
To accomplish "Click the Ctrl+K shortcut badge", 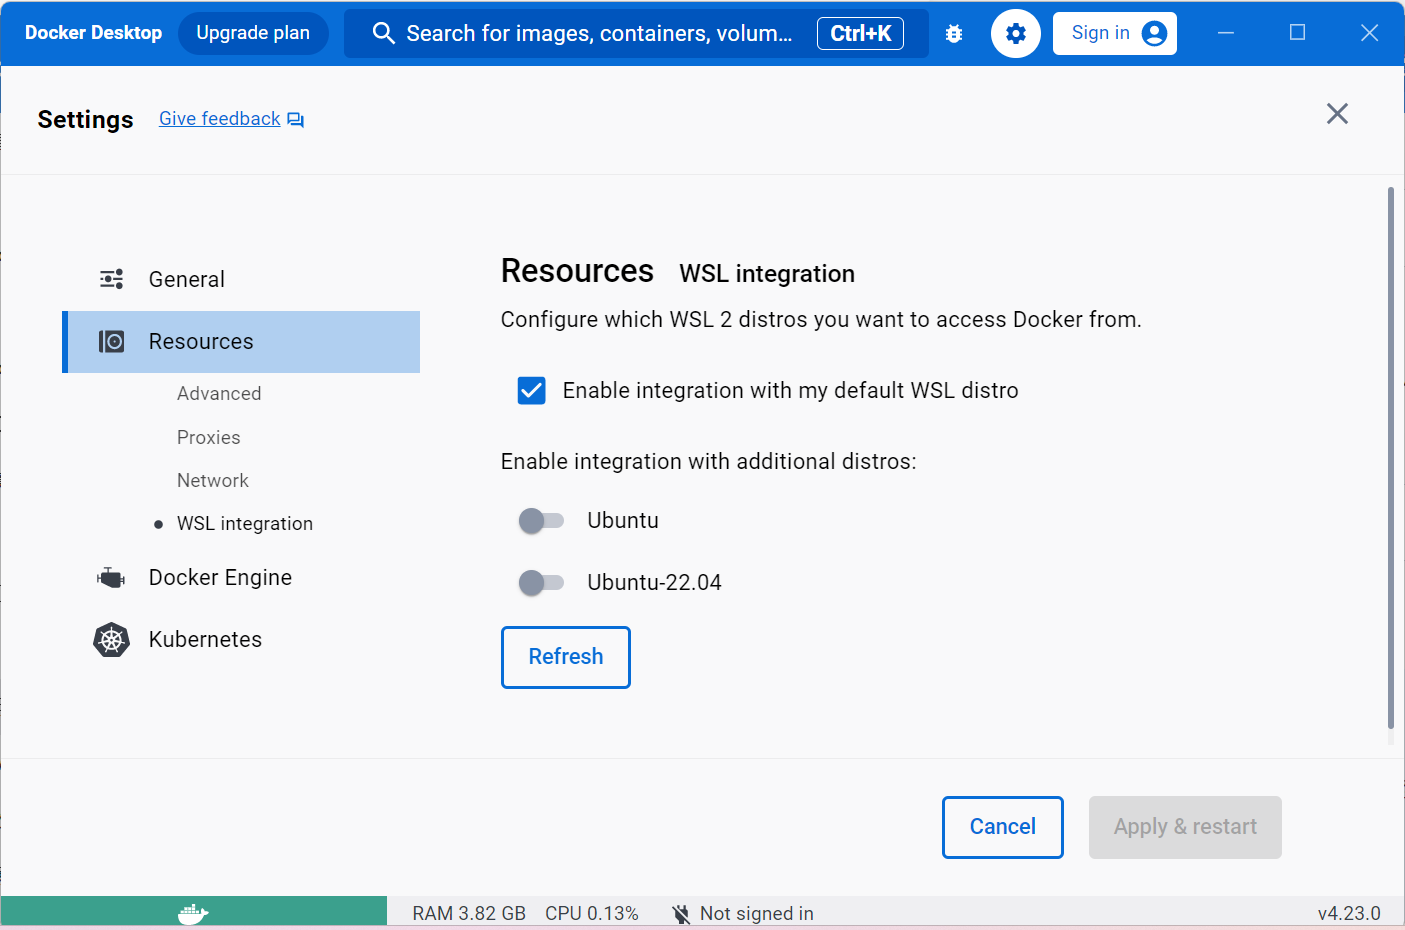I will (x=861, y=33).
